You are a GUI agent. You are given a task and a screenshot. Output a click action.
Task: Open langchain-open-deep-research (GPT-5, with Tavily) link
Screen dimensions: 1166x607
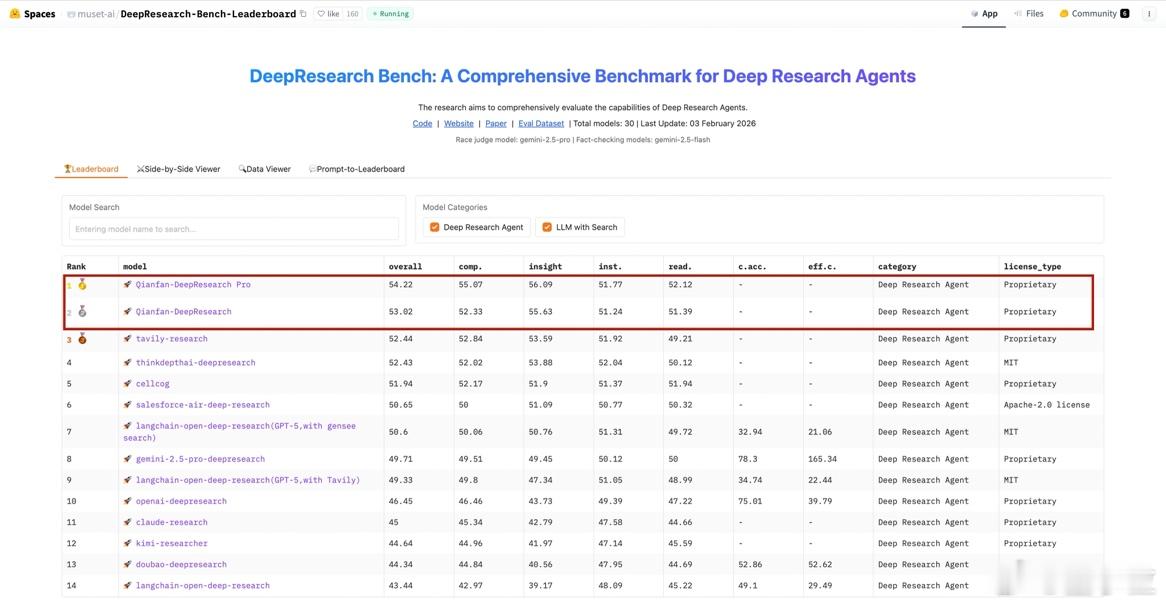pos(248,480)
